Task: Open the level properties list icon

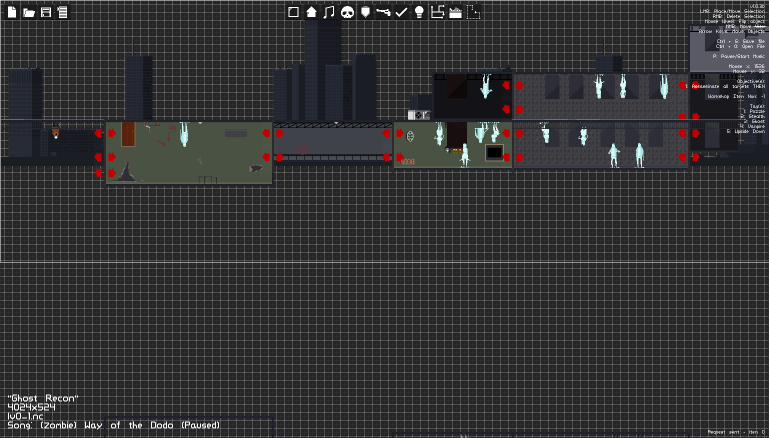Action: 62,12
